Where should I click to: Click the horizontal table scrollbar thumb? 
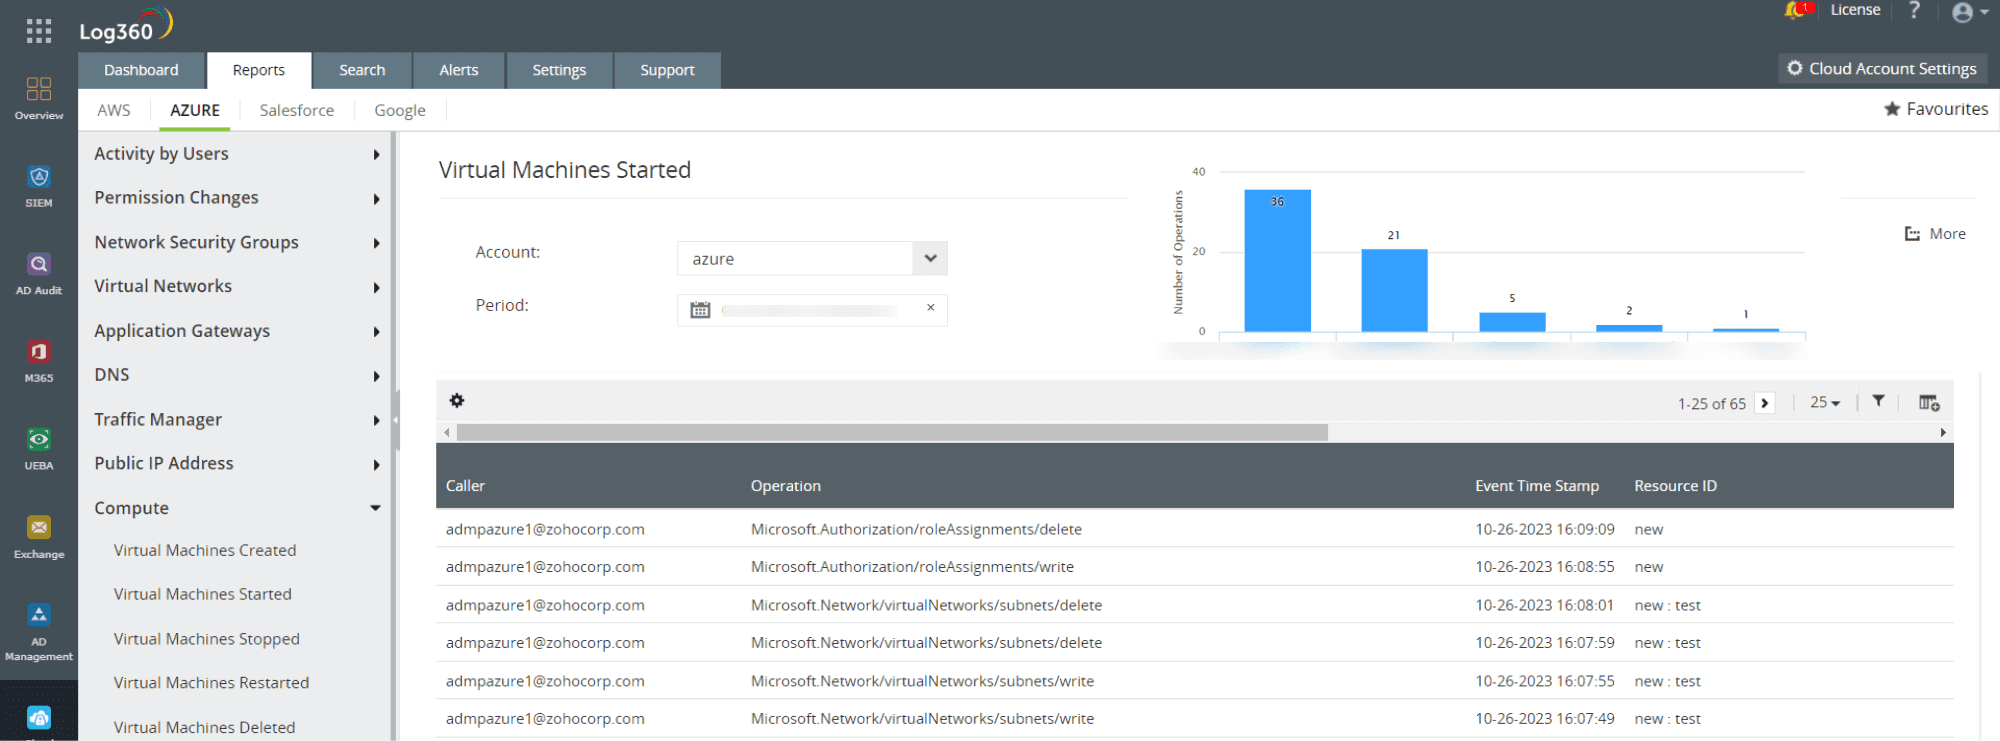pos(892,432)
